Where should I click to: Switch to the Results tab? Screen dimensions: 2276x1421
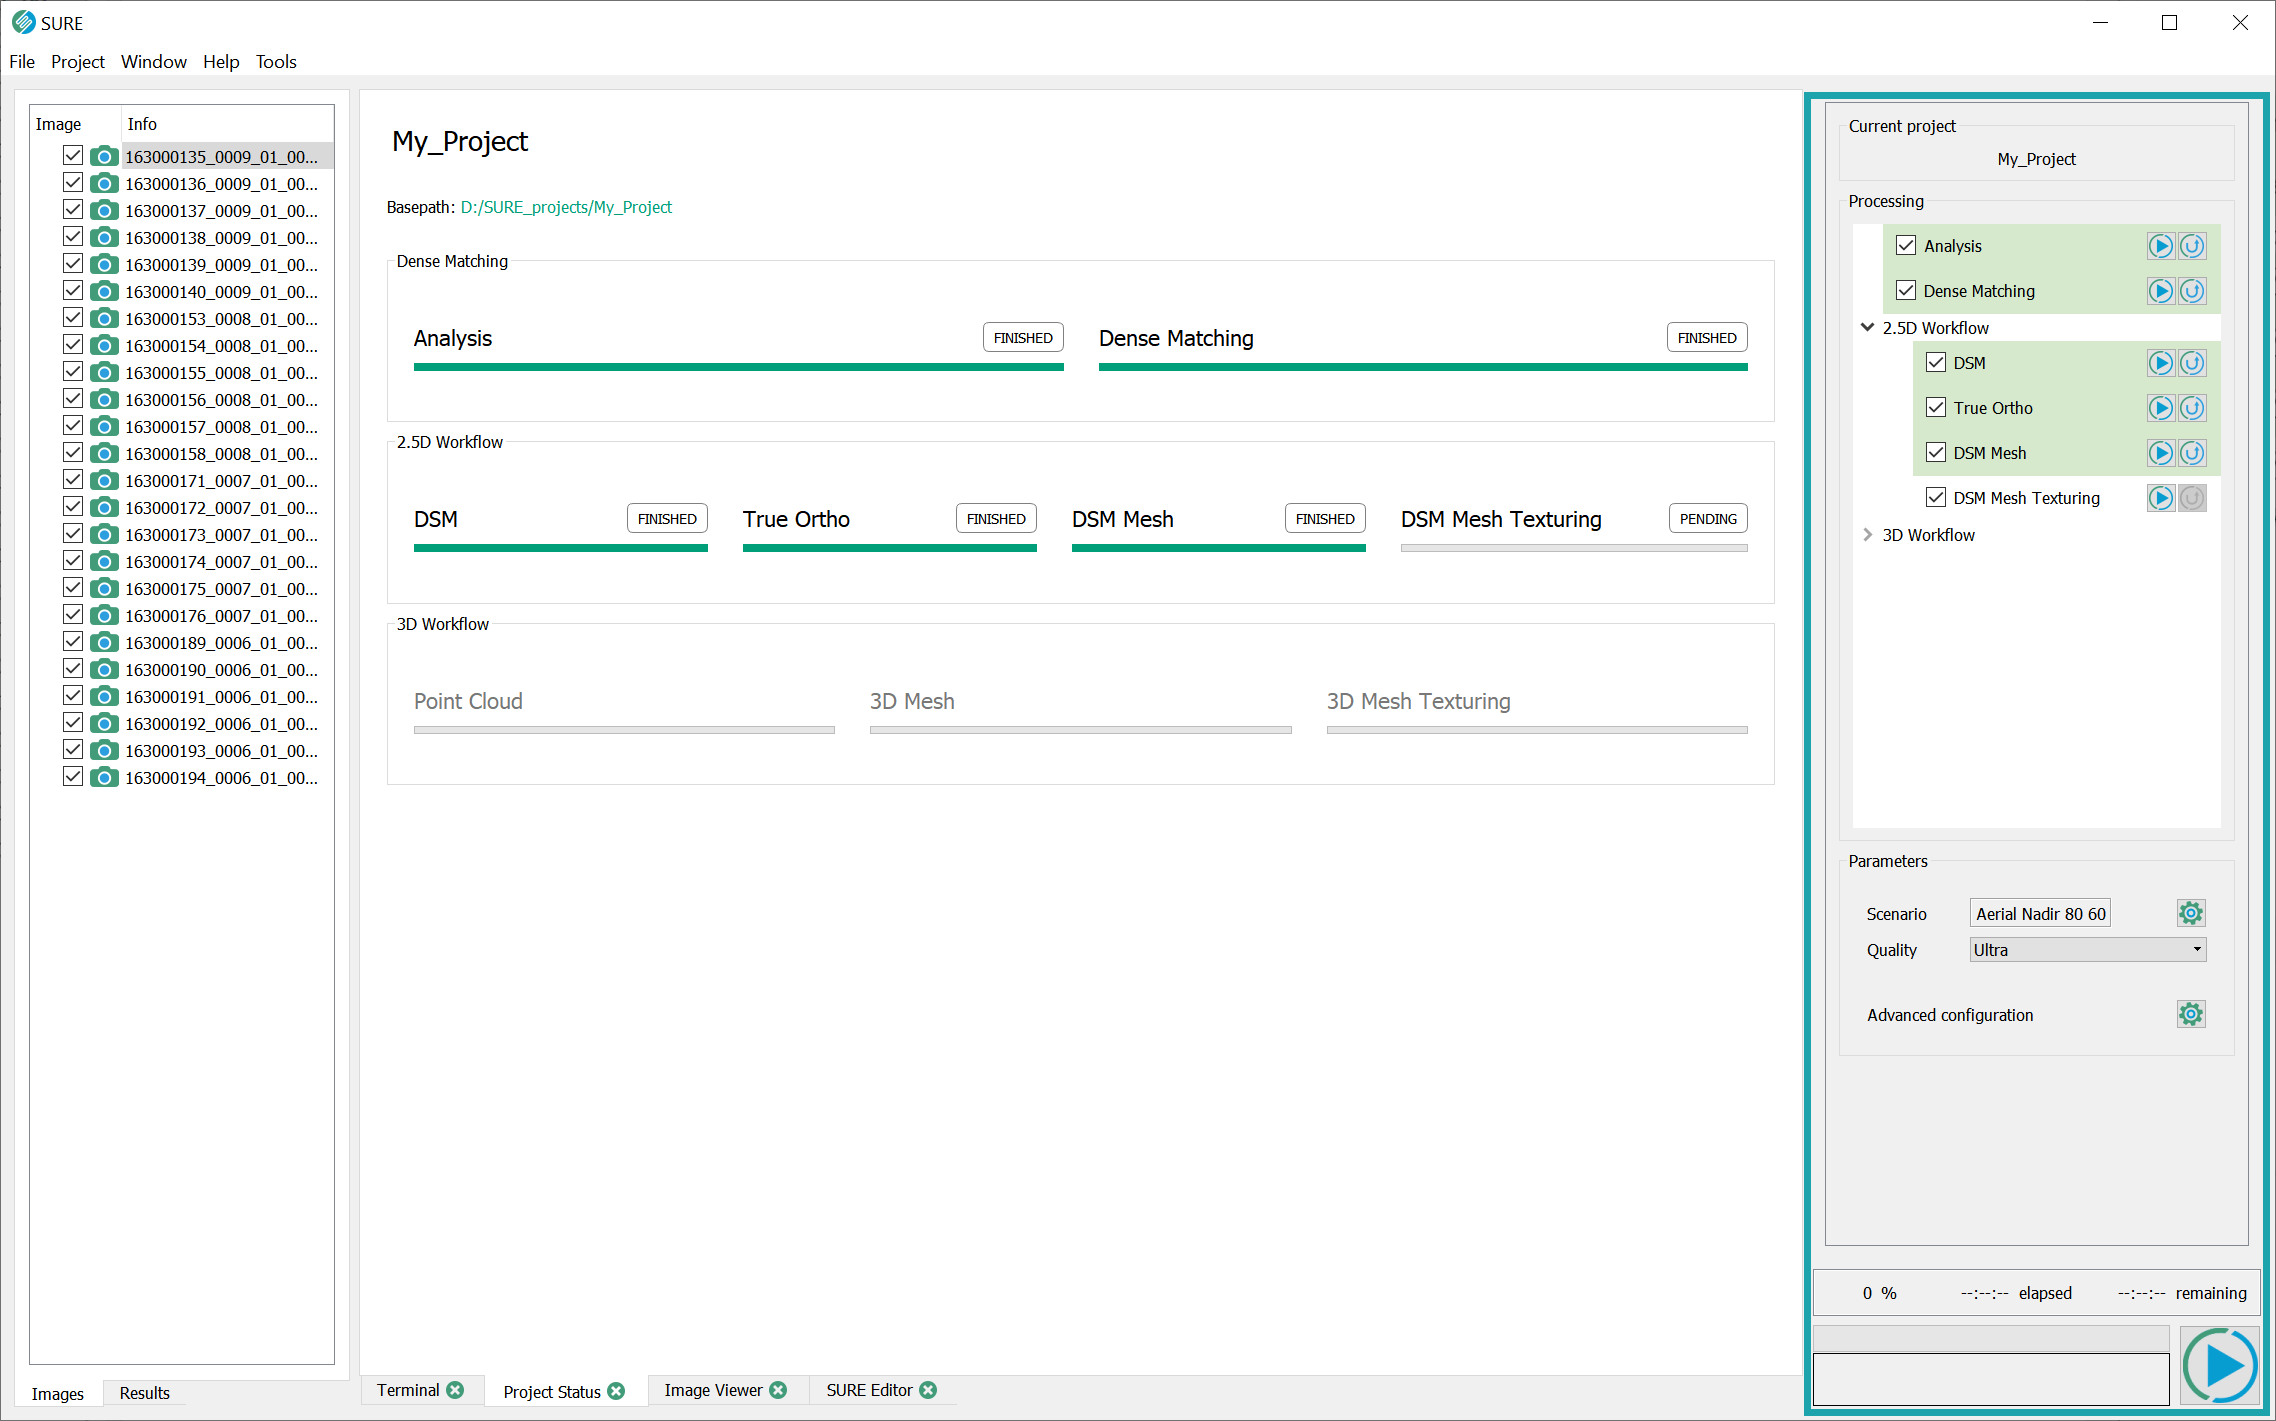click(x=144, y=1393)
